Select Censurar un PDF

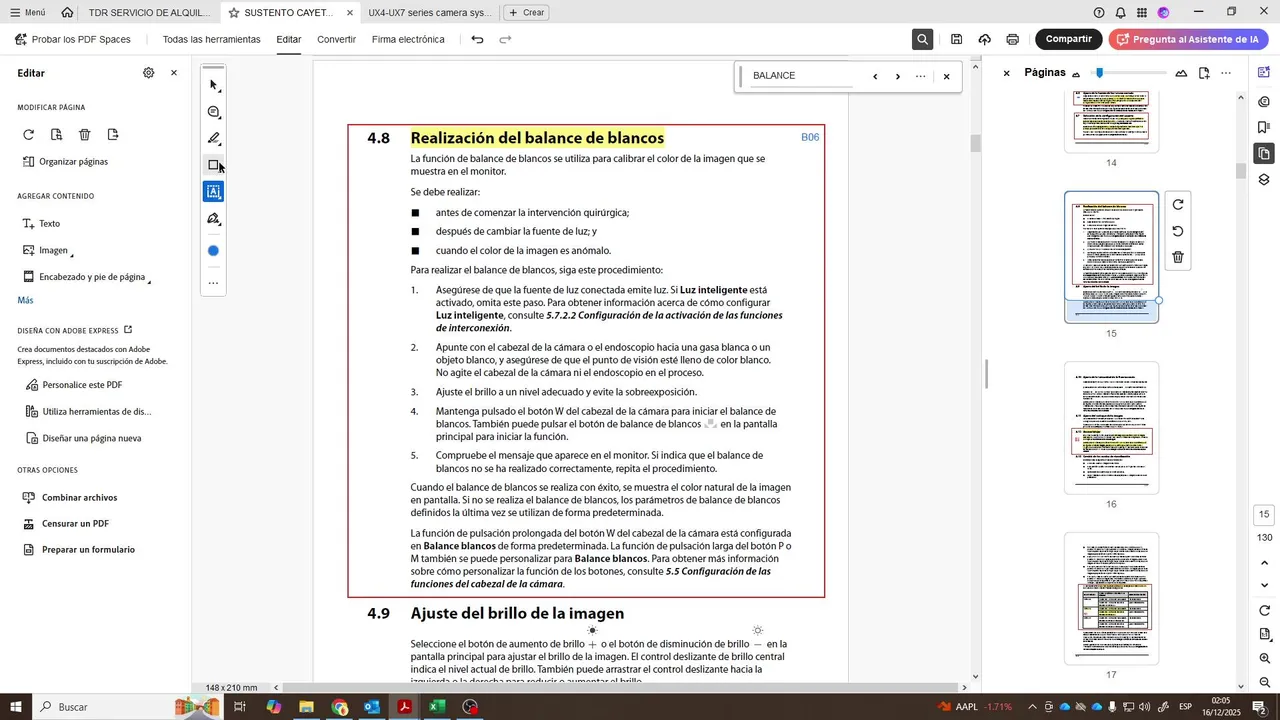click(66, 524)
